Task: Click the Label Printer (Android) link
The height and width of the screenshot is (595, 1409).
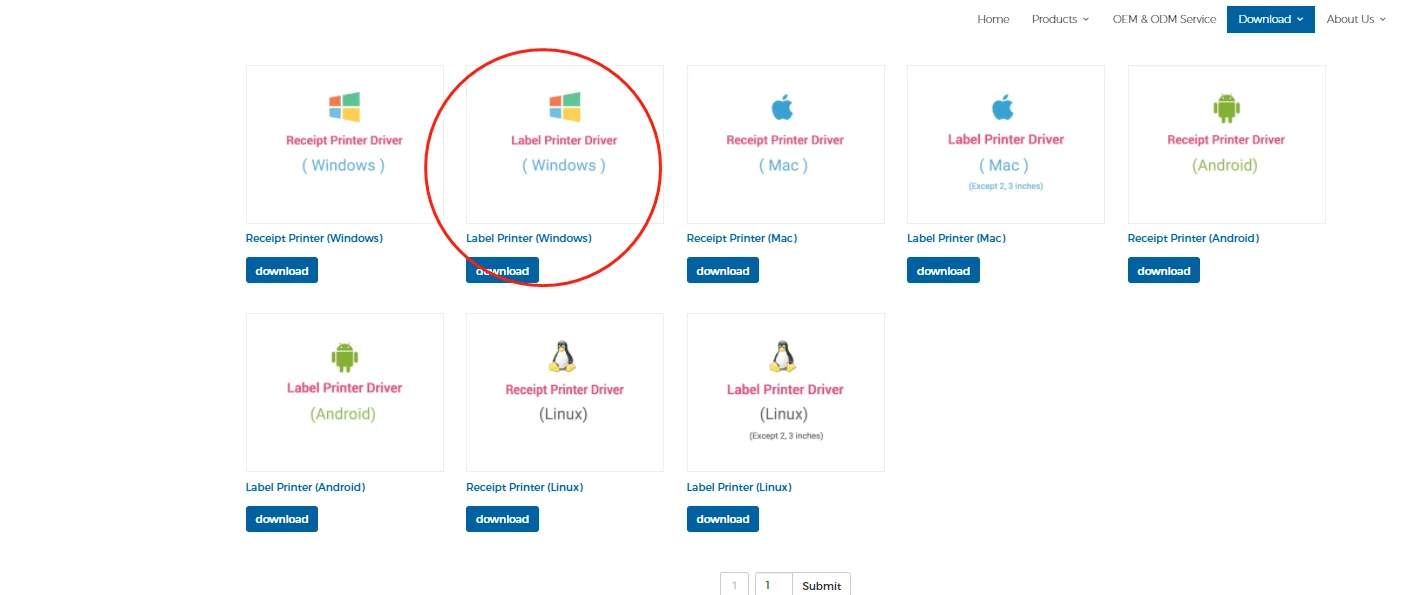Action: tap(305, 487)
